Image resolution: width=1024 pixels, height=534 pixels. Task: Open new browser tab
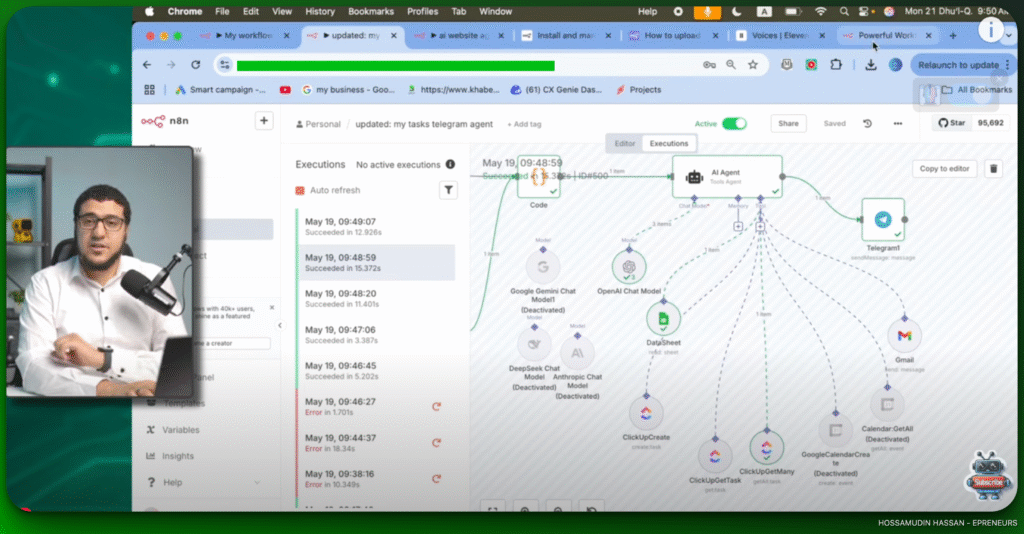tap(953, 35)
